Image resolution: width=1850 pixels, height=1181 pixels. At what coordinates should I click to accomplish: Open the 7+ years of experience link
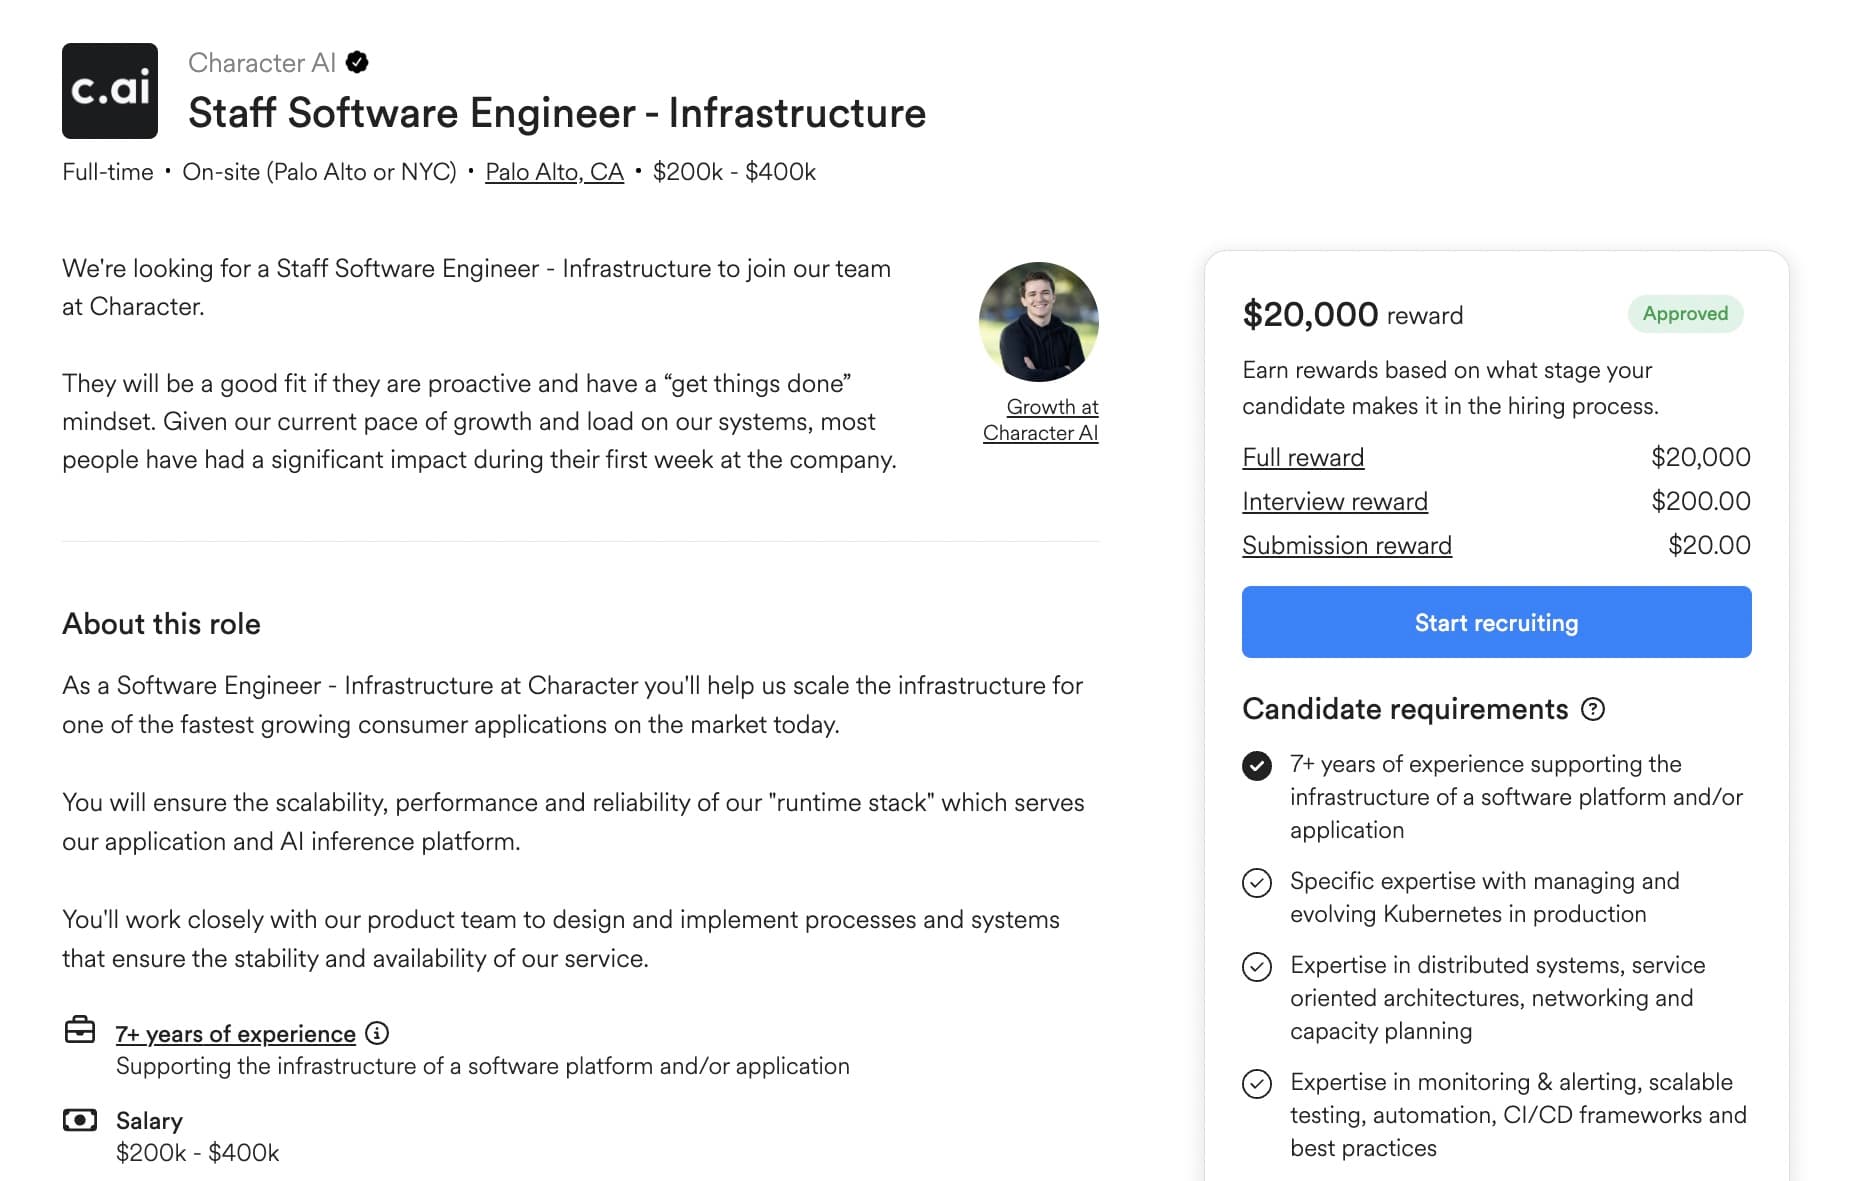pyautogui.click(x=236, y=1034)
